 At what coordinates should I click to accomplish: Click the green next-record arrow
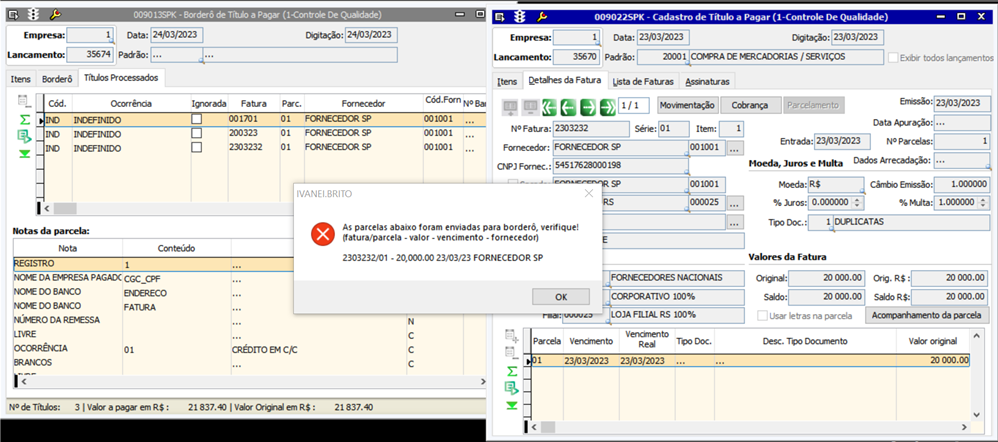pos(588,106)
